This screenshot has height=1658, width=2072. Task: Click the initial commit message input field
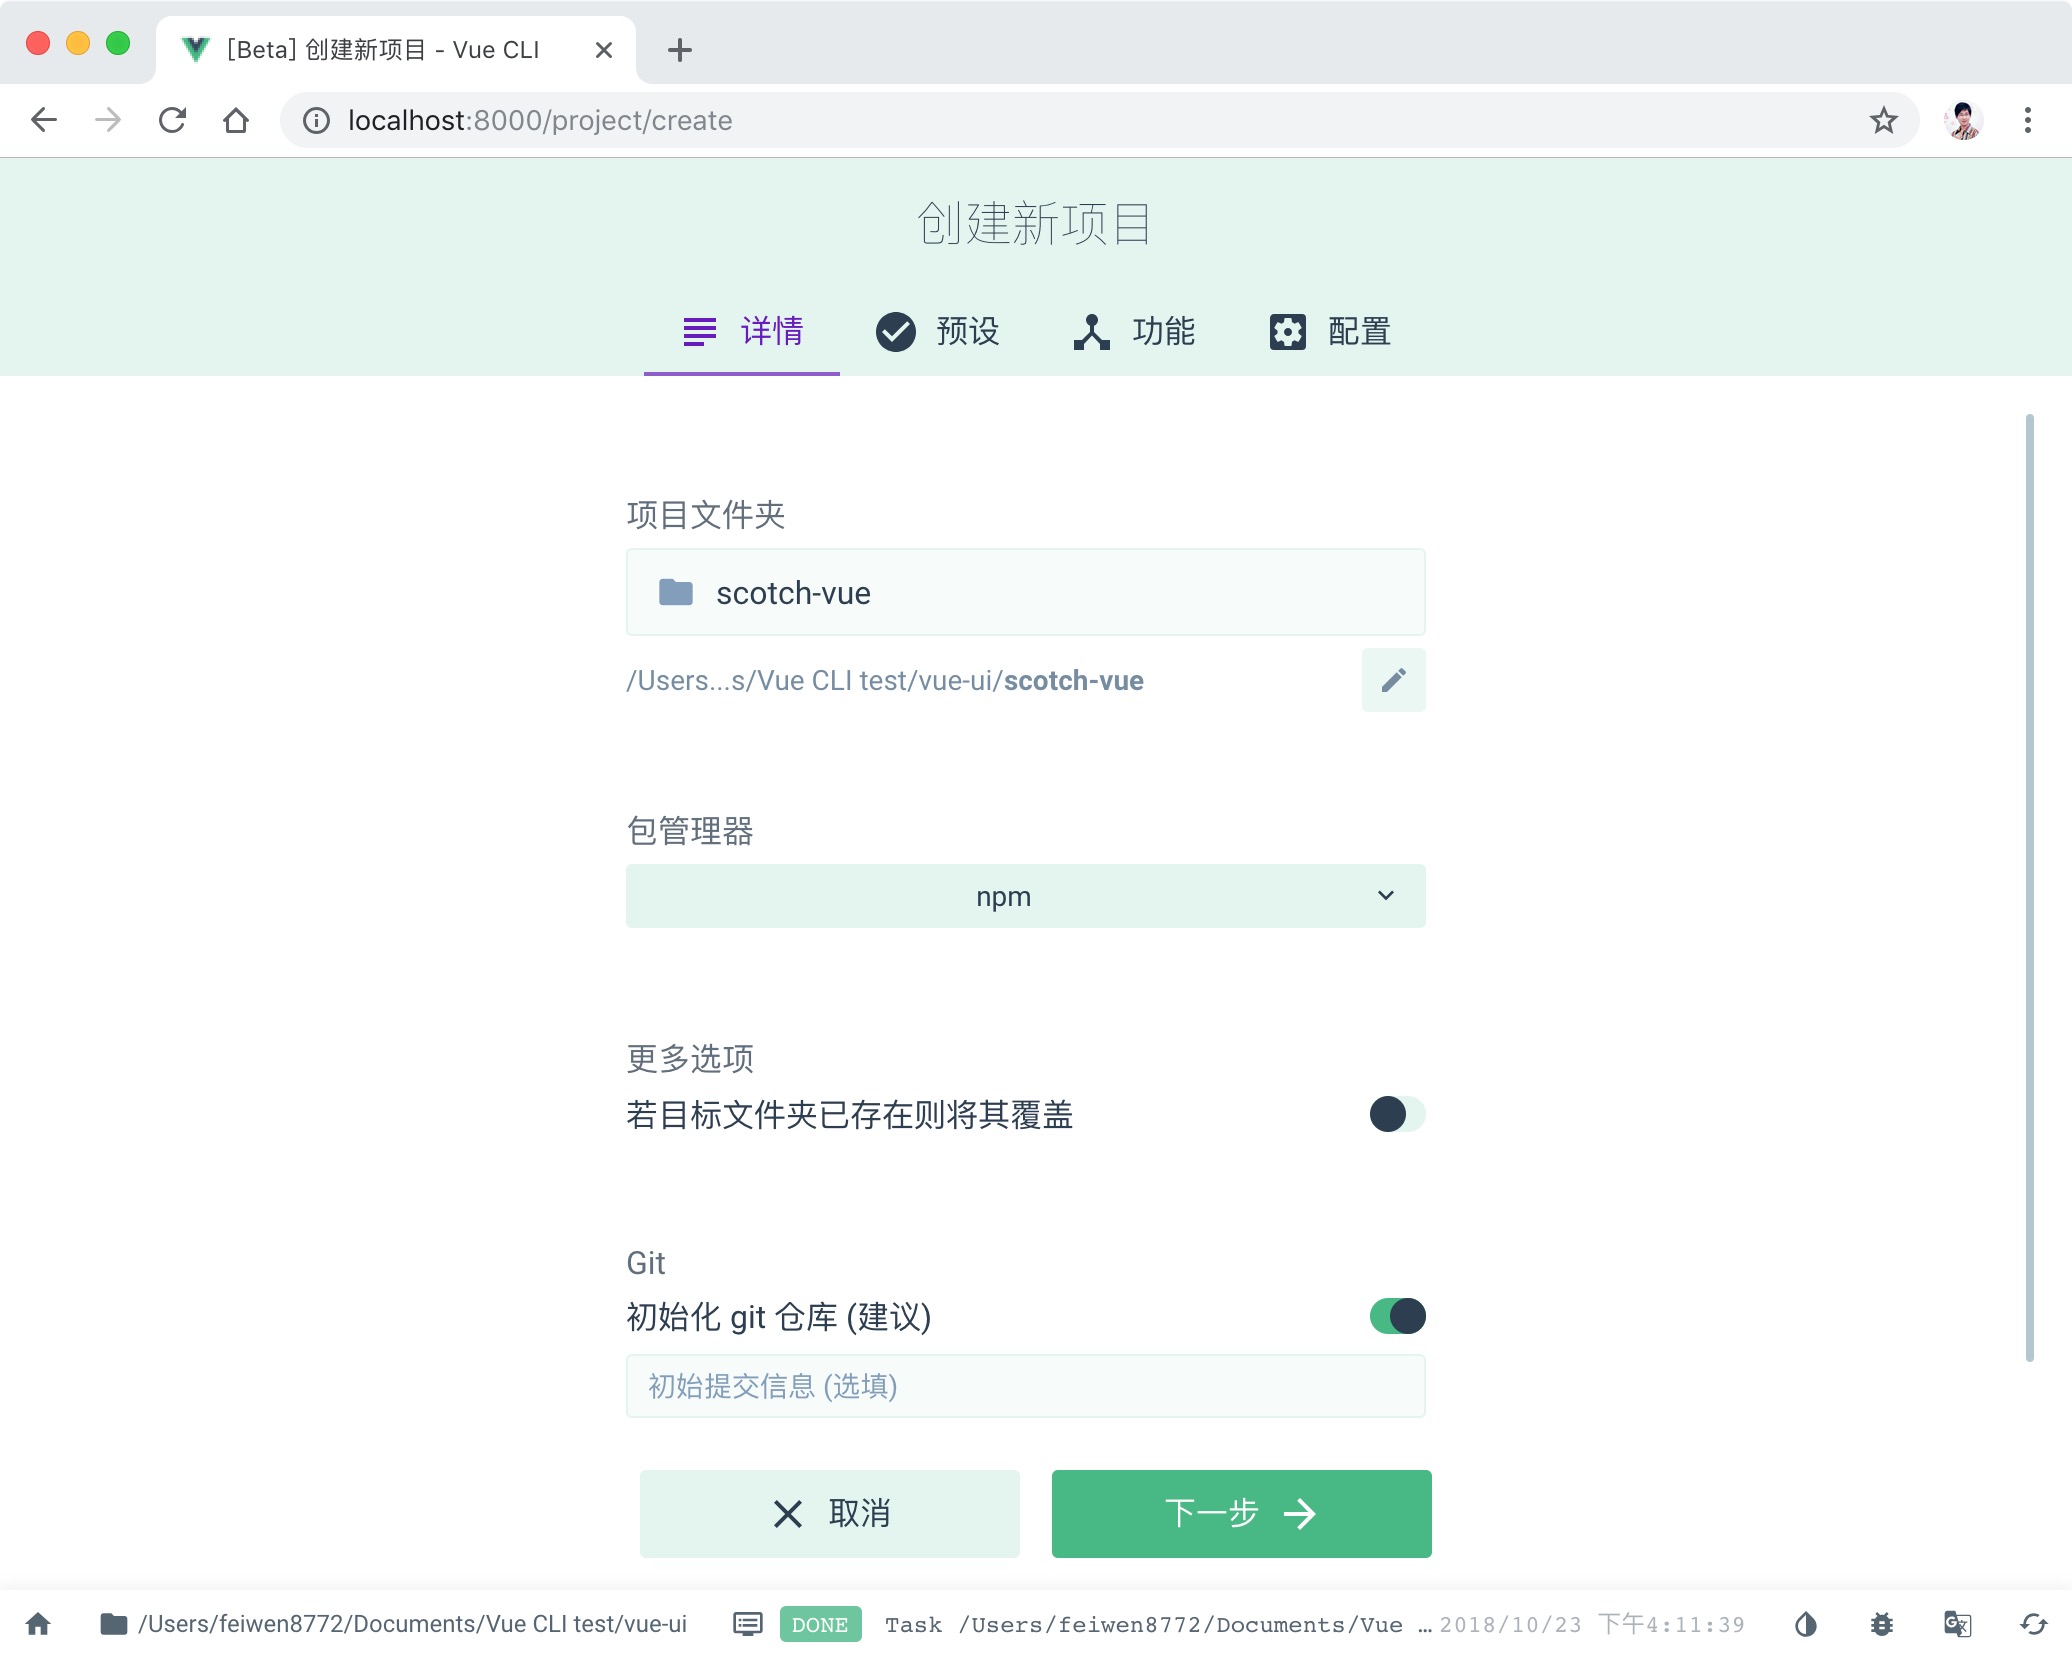pyautogui.click(x=1025, y=1386)
